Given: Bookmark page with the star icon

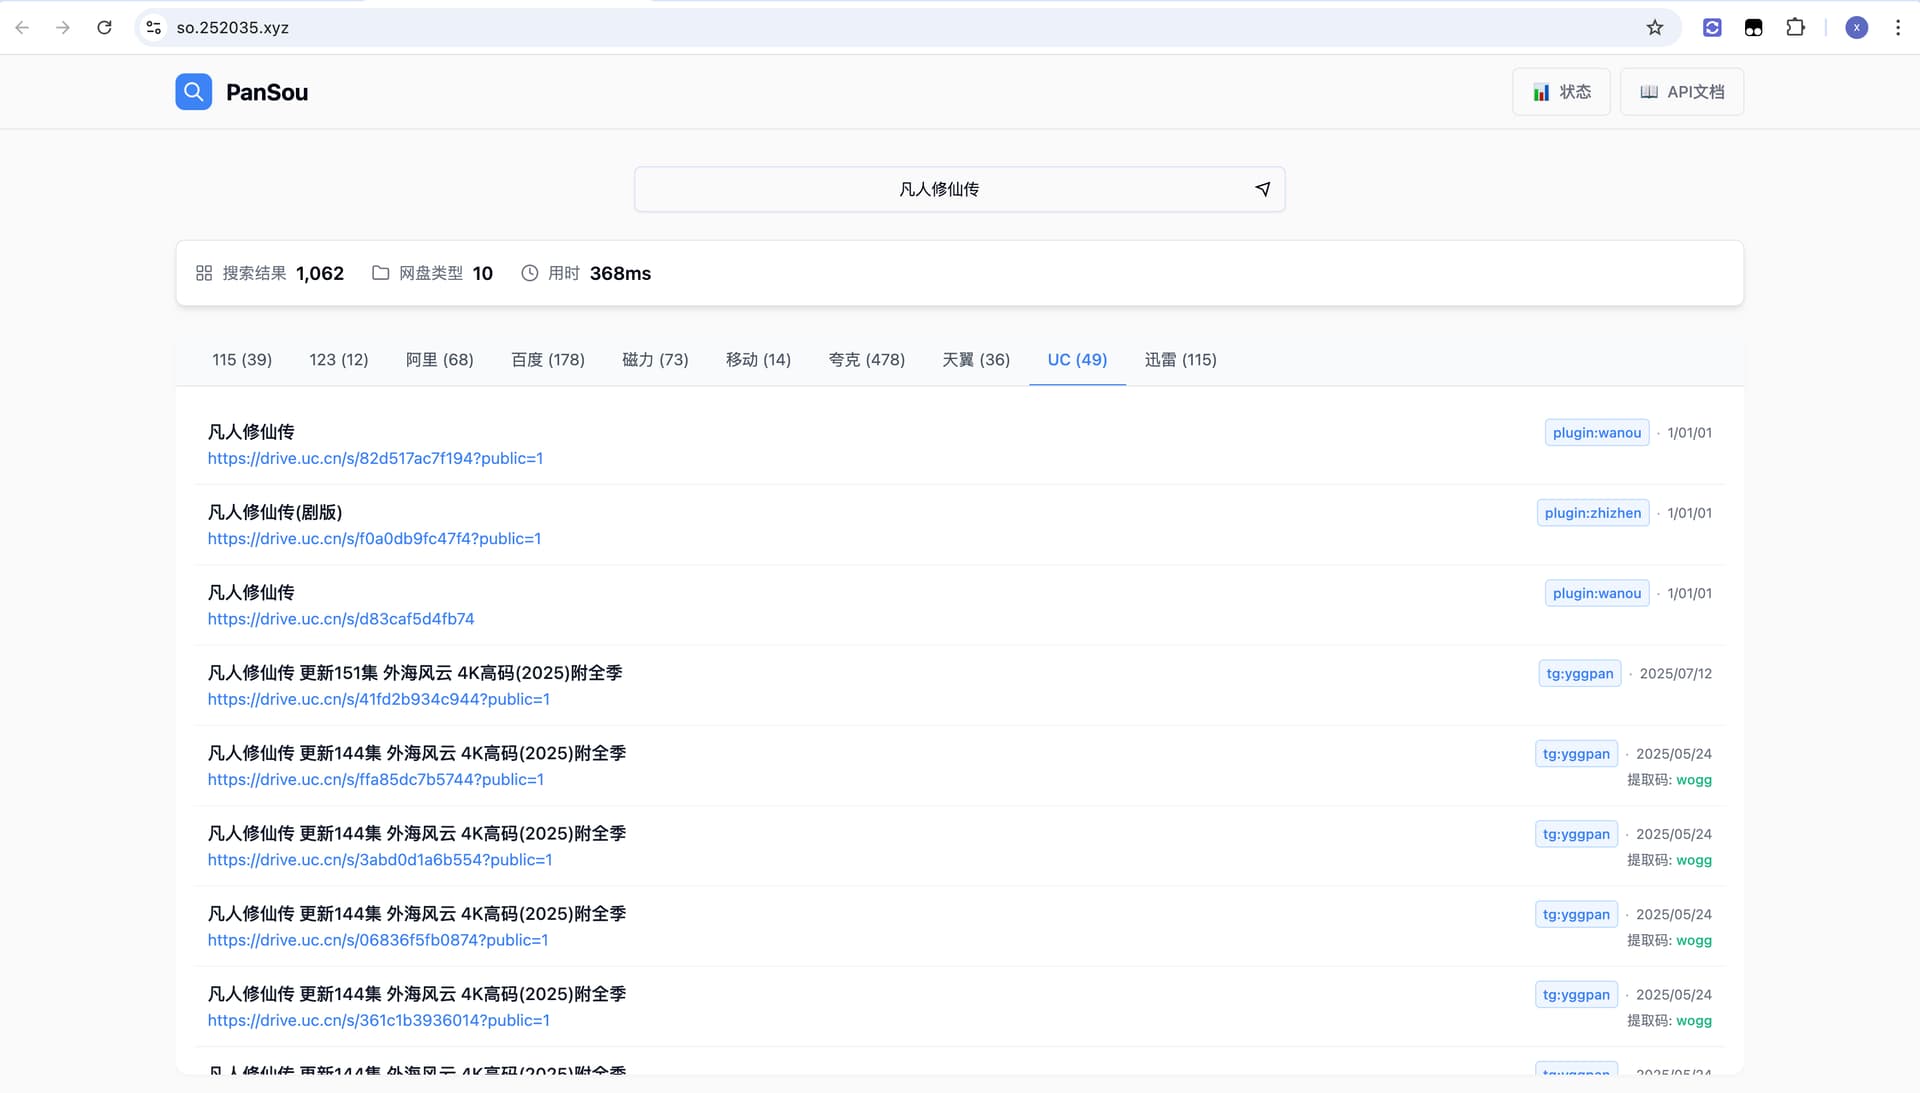Looking at the screenshot, I should (x=1655, y=28).
